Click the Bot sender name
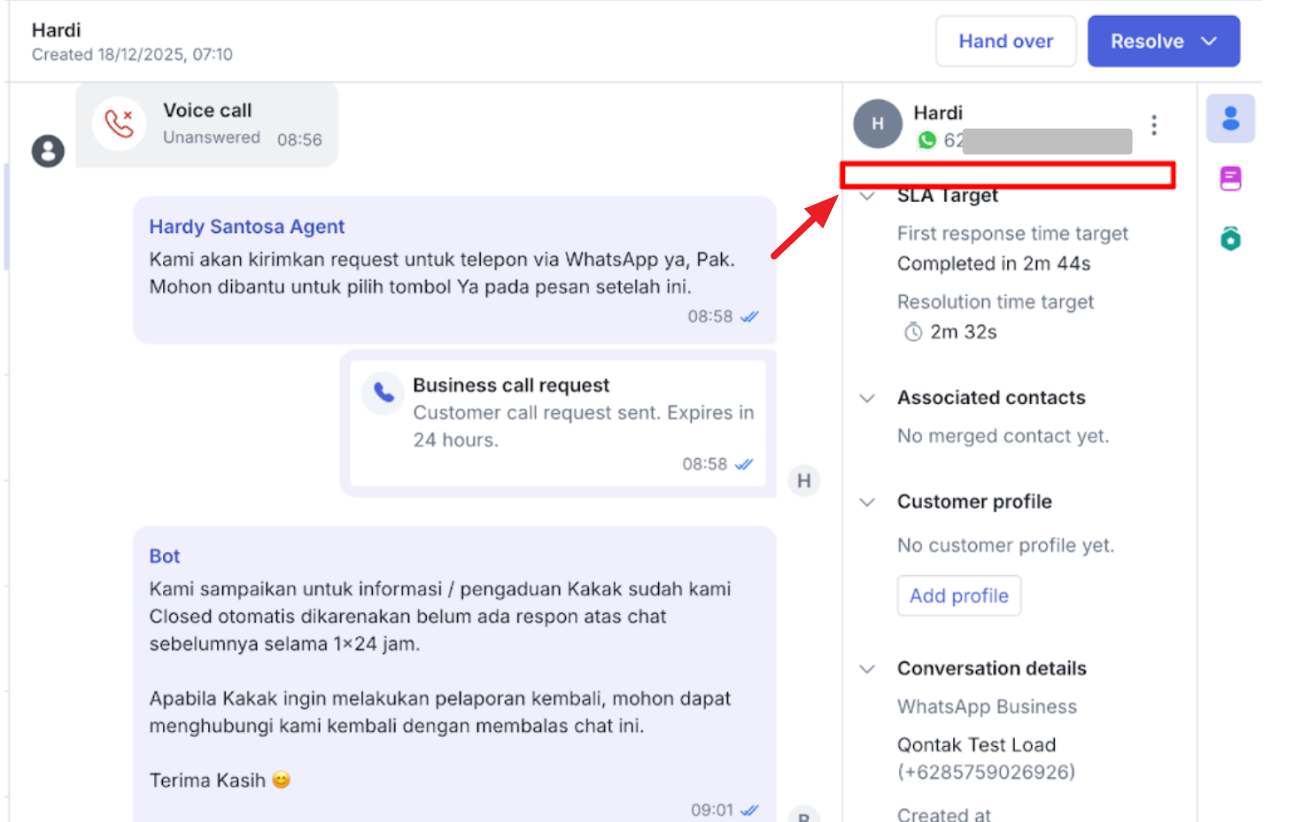Image resolution: width=1312 pixels, height=822 pixels. pyautogui.click(x=165, y=556)
